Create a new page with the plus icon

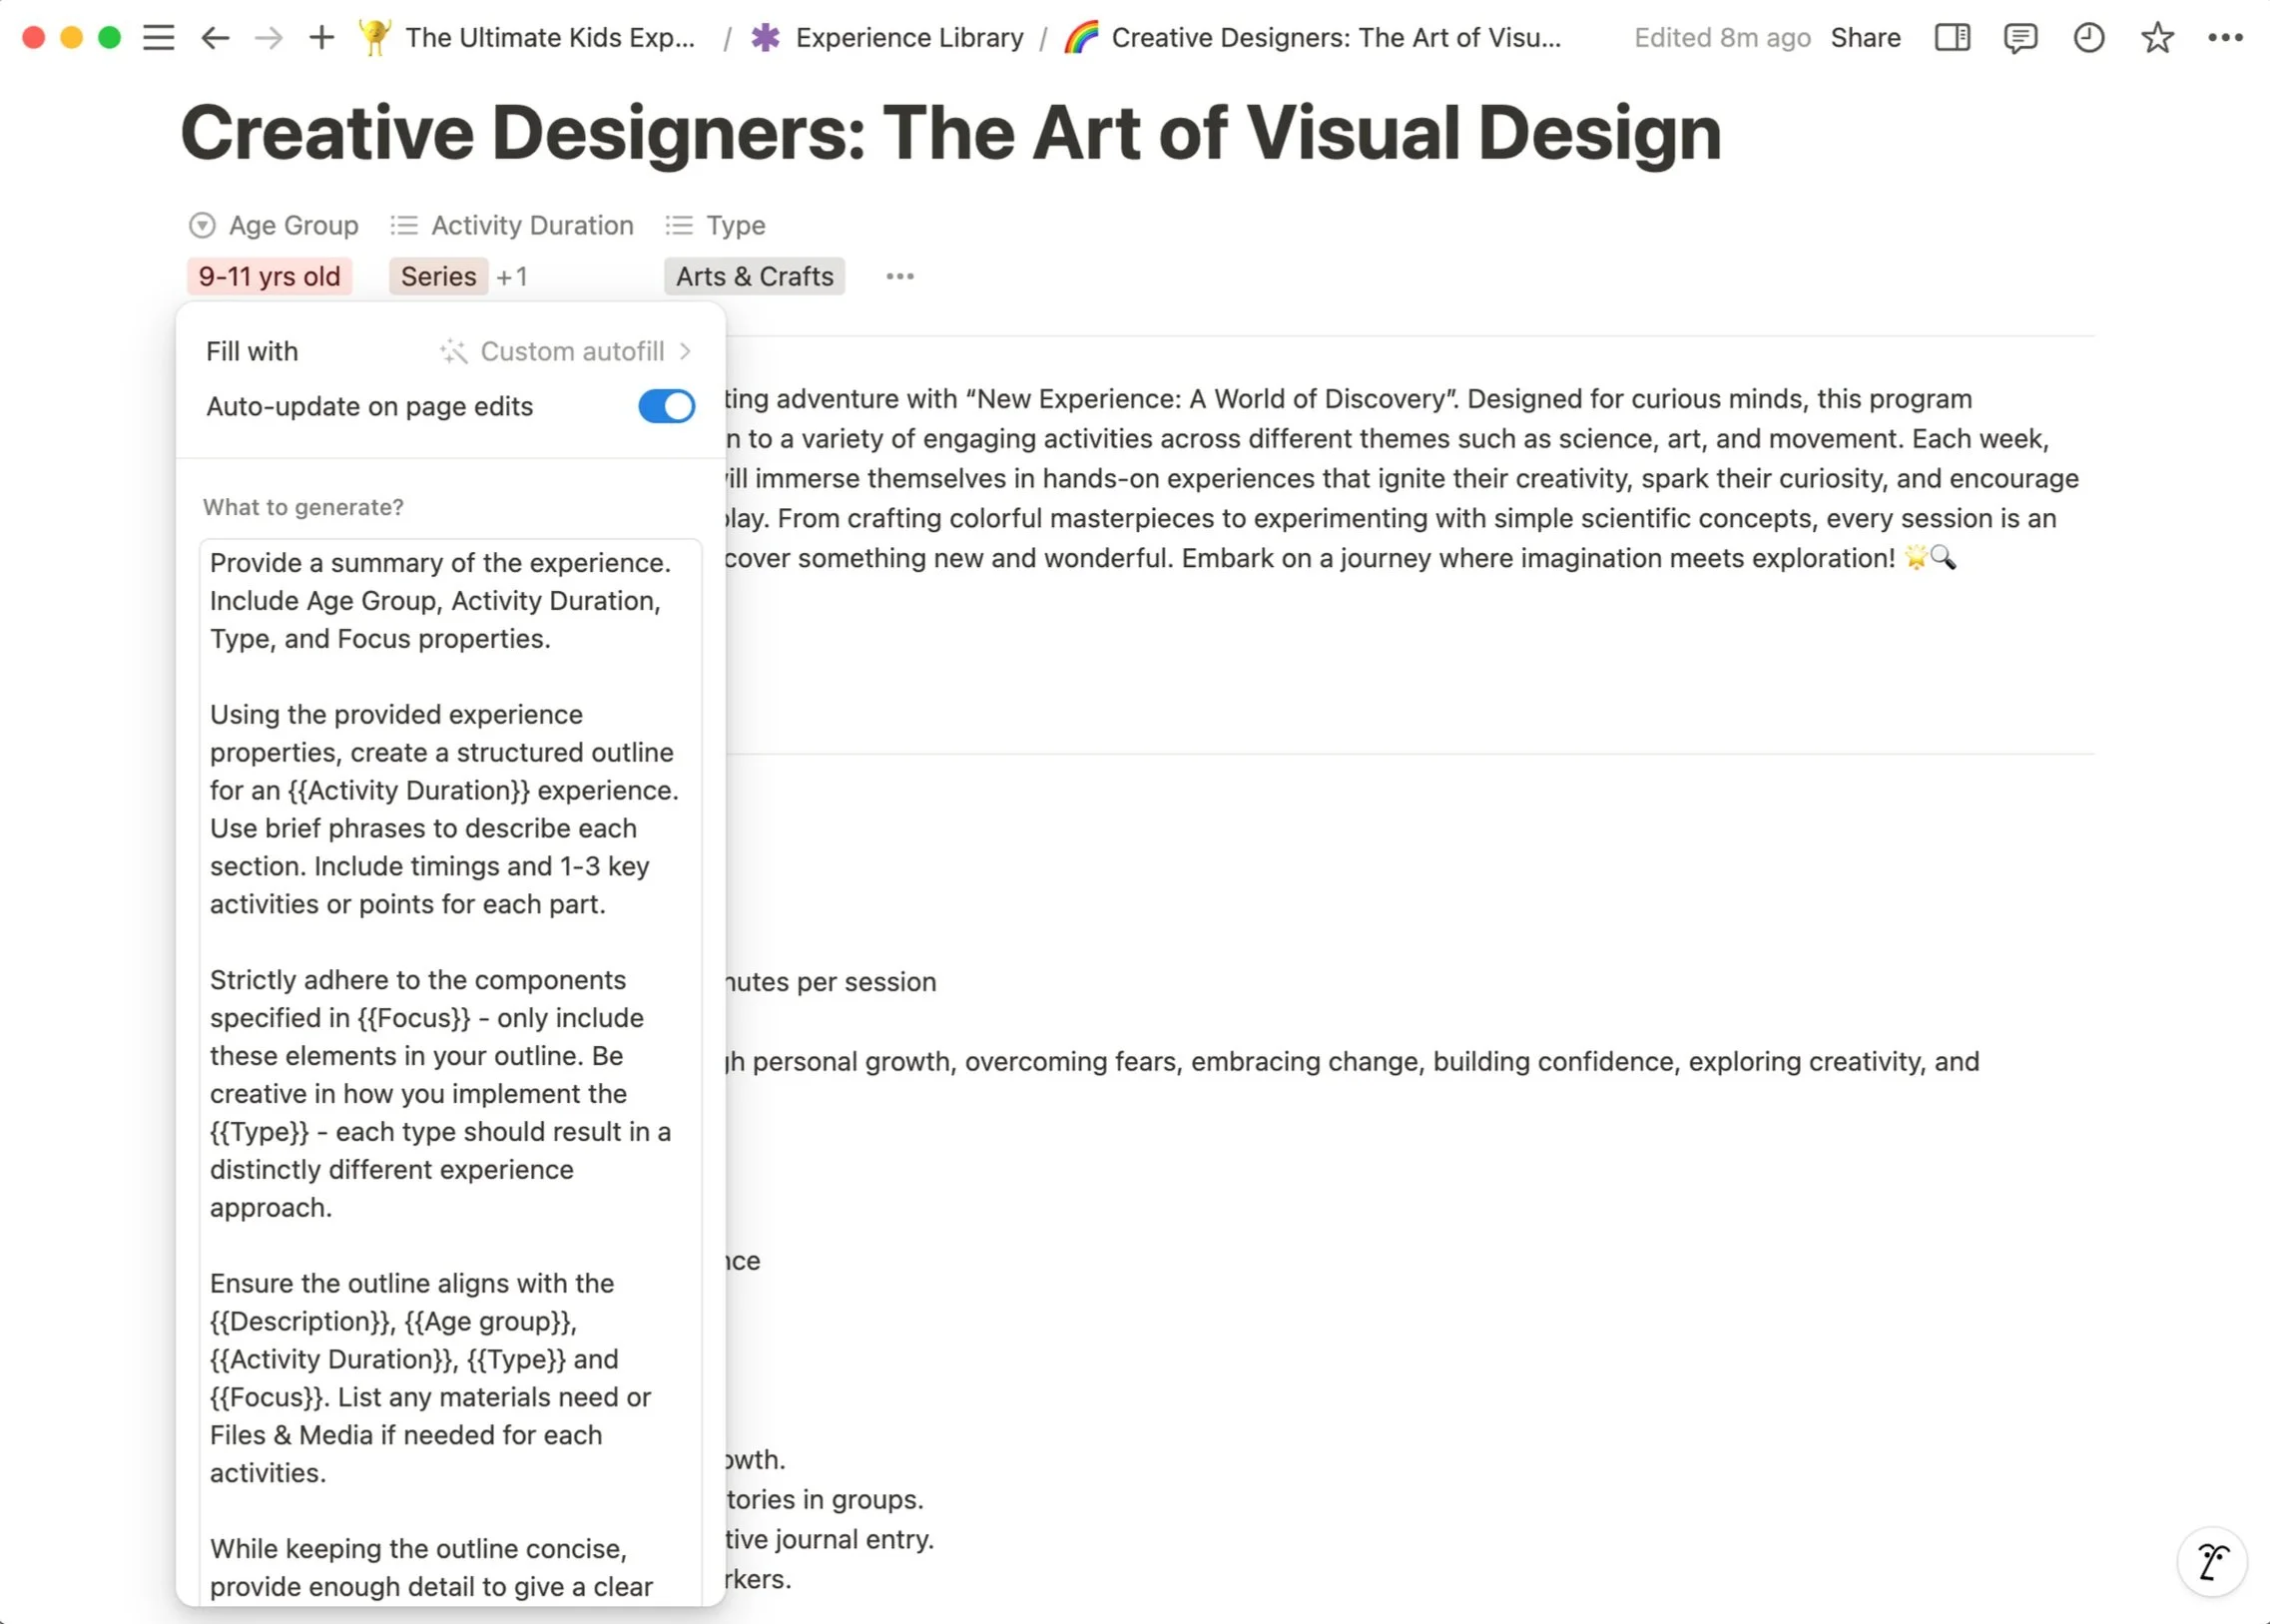click(321, 38)
